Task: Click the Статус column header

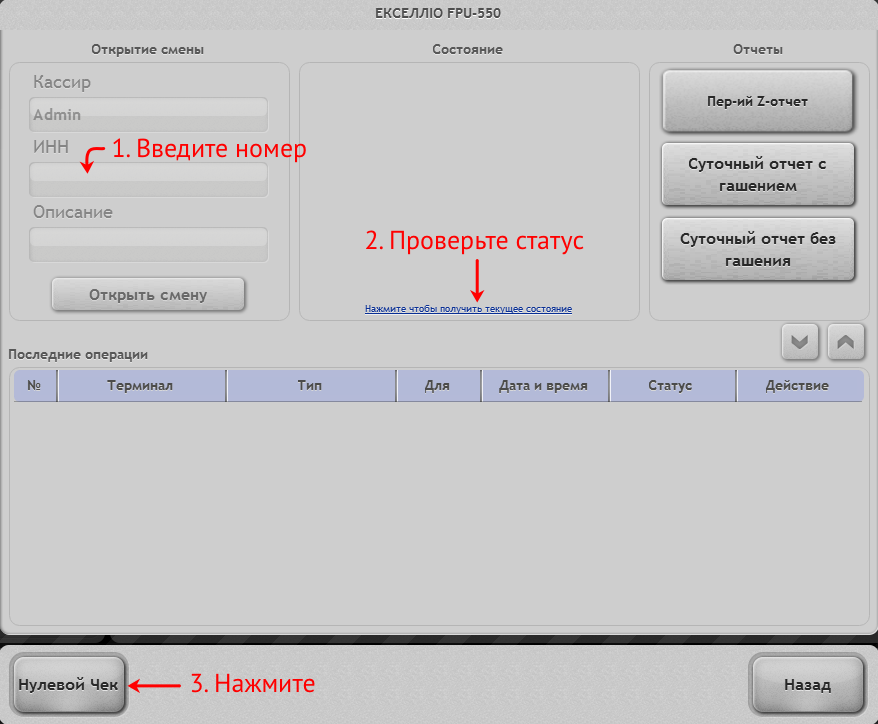Action: [672, 385]
